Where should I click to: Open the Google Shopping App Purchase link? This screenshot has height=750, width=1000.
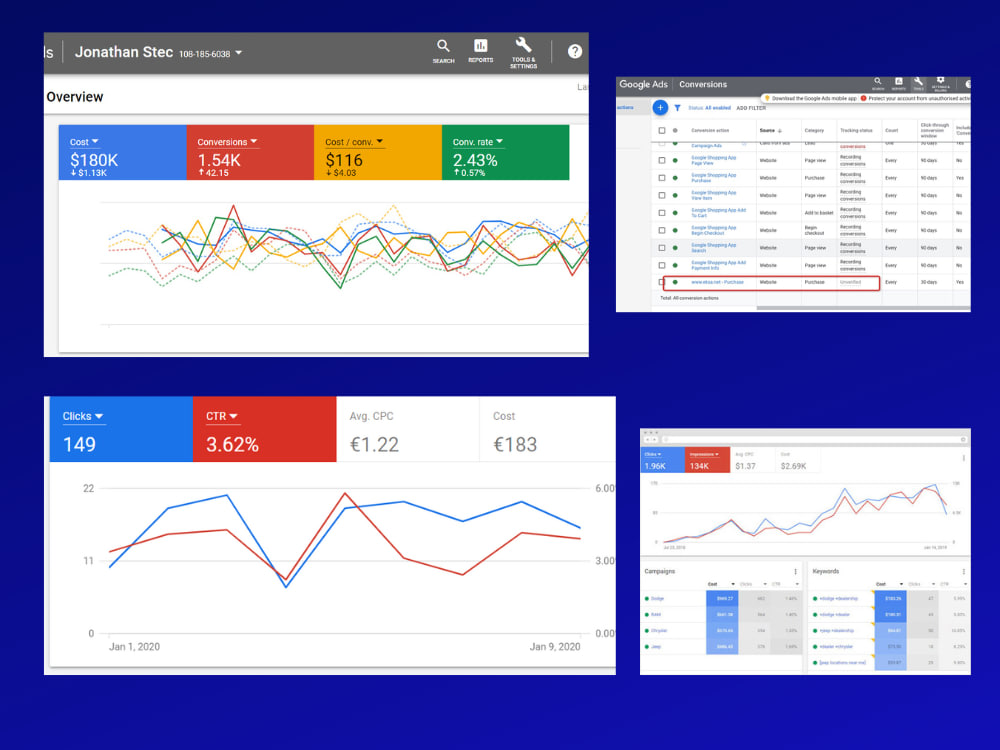click(714, 177)
